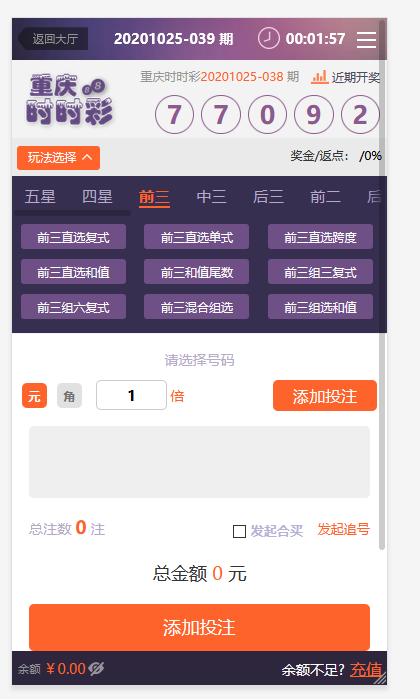Click the first drawn number ball 7

(x=174, y=115)
